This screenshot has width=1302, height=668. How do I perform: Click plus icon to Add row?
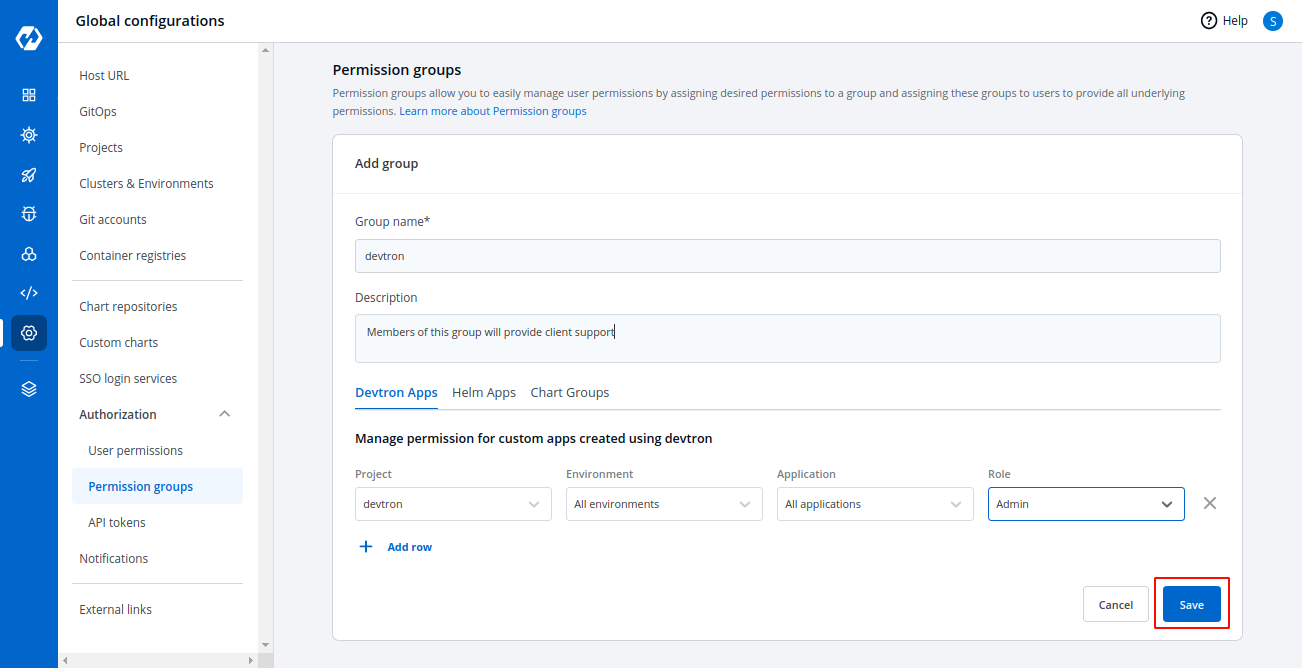click(366, 547)
